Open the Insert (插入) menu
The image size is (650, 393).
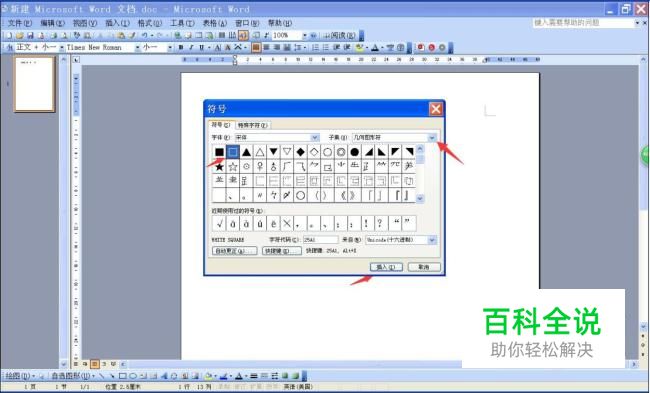117,23
